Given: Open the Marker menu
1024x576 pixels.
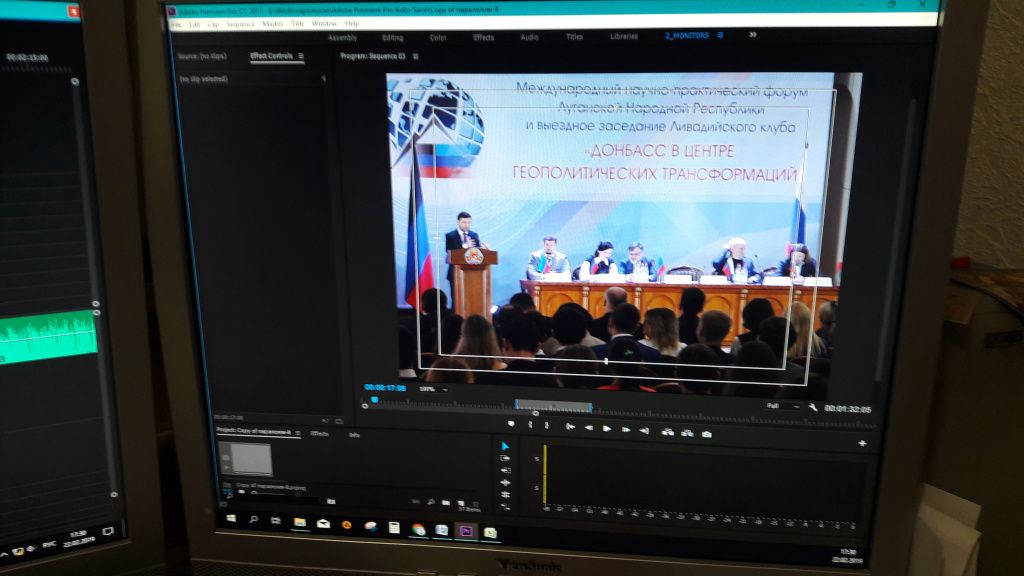Looking at the screenshot, I should coord(272,24).
